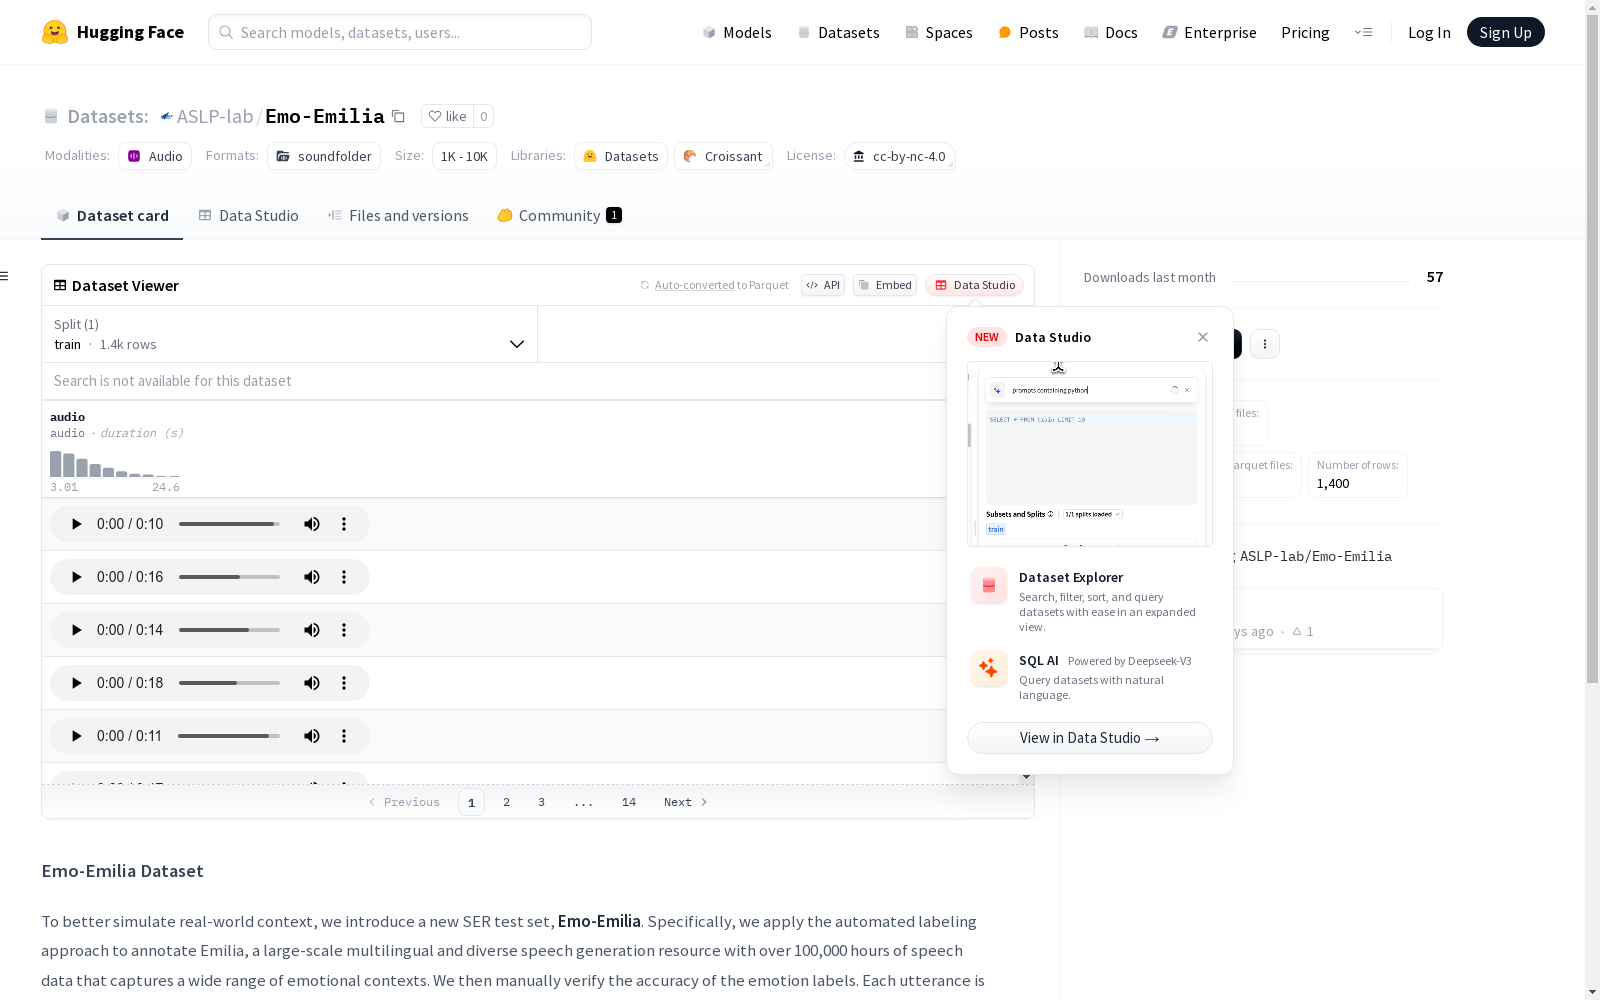Open more options for 0:14 audio
Image resolution: width=1600 pixels, height=1000 pixels.
tap(344, 630)
